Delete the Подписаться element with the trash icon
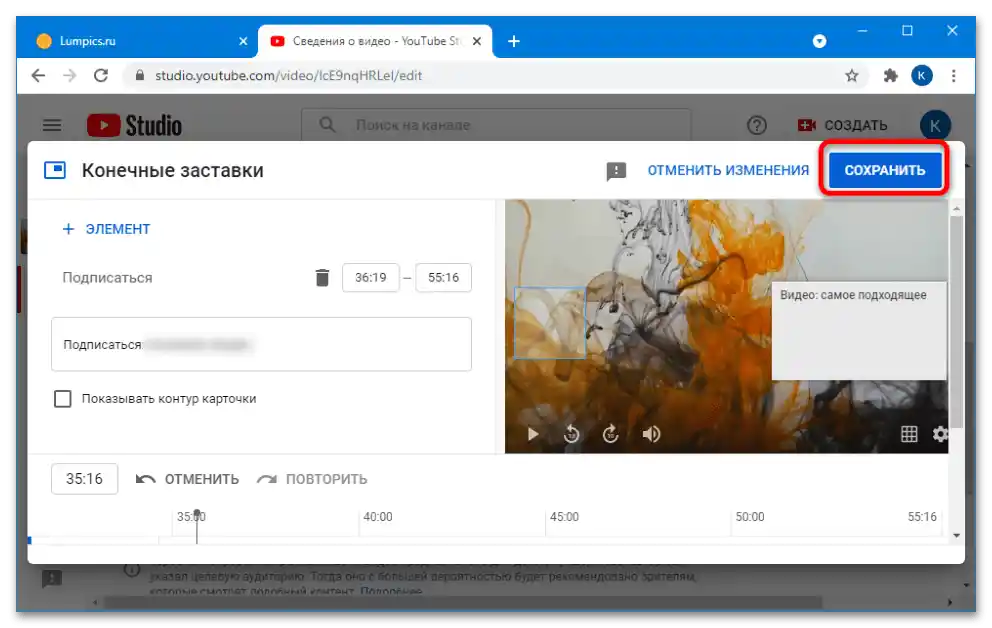Screen dimensions: 992x628 (x=322, y=277)
